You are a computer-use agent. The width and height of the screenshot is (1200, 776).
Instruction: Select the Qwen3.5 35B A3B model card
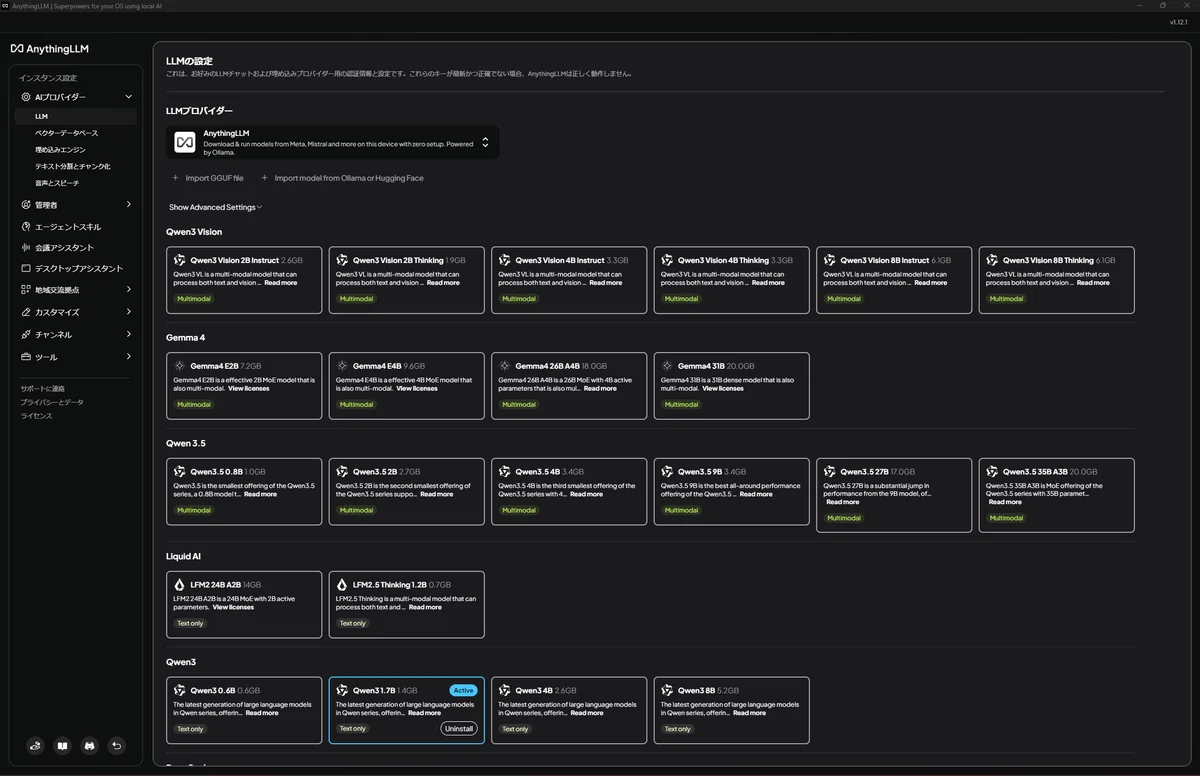pyautogui.click(x=1056, y=495)
